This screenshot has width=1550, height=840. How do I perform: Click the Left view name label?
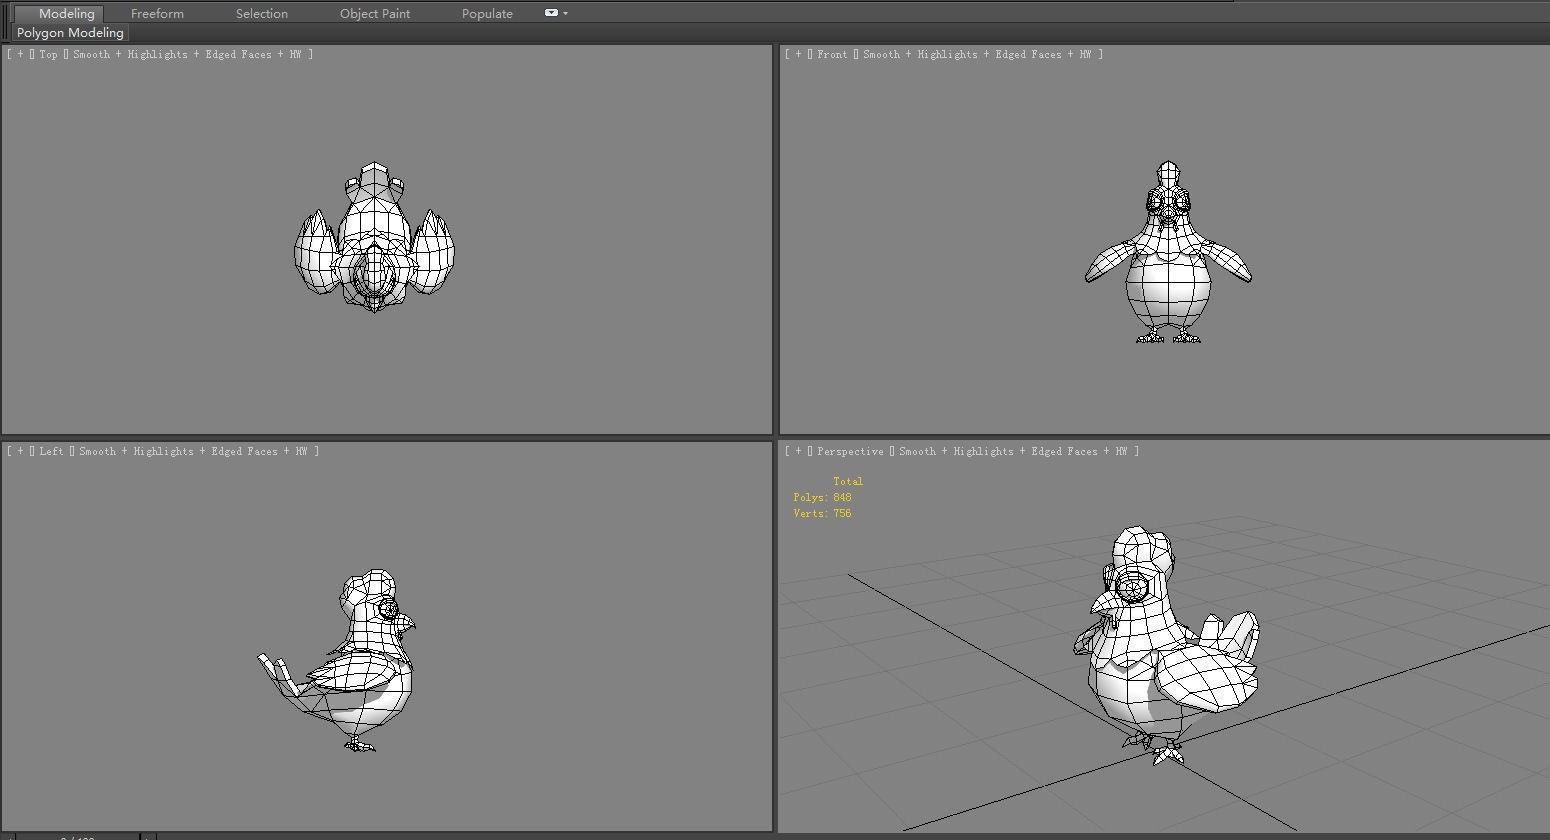51,451
